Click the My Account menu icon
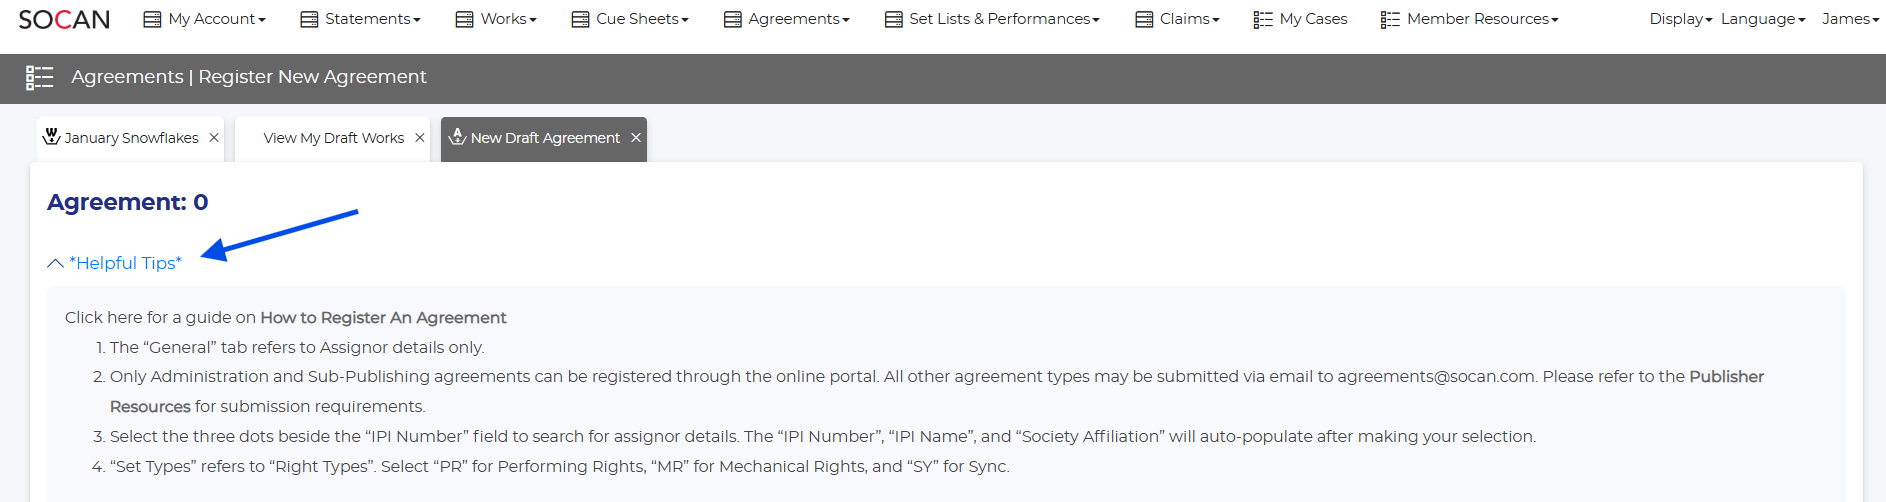The height and width of the screenshot is (502, 1886). pyautogui.click(x=152, y=19)
